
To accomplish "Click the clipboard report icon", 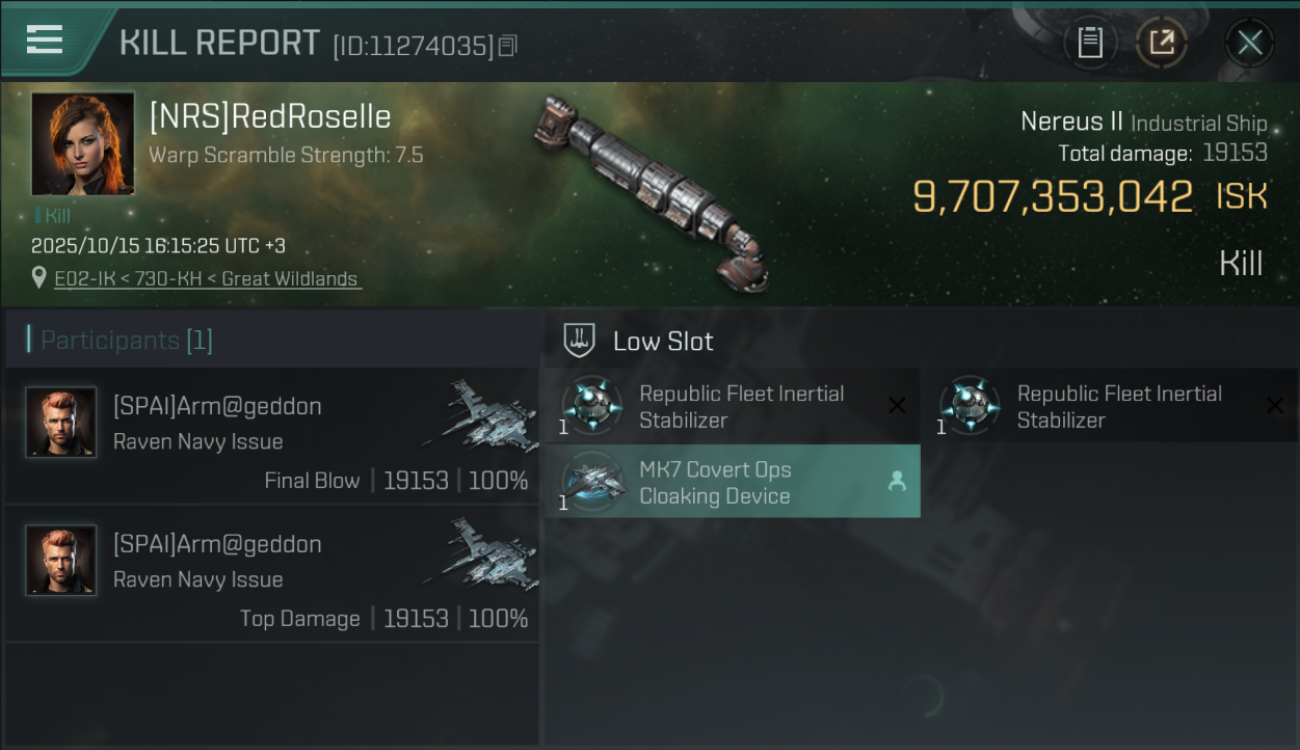I will click(x=1090, y=43).
